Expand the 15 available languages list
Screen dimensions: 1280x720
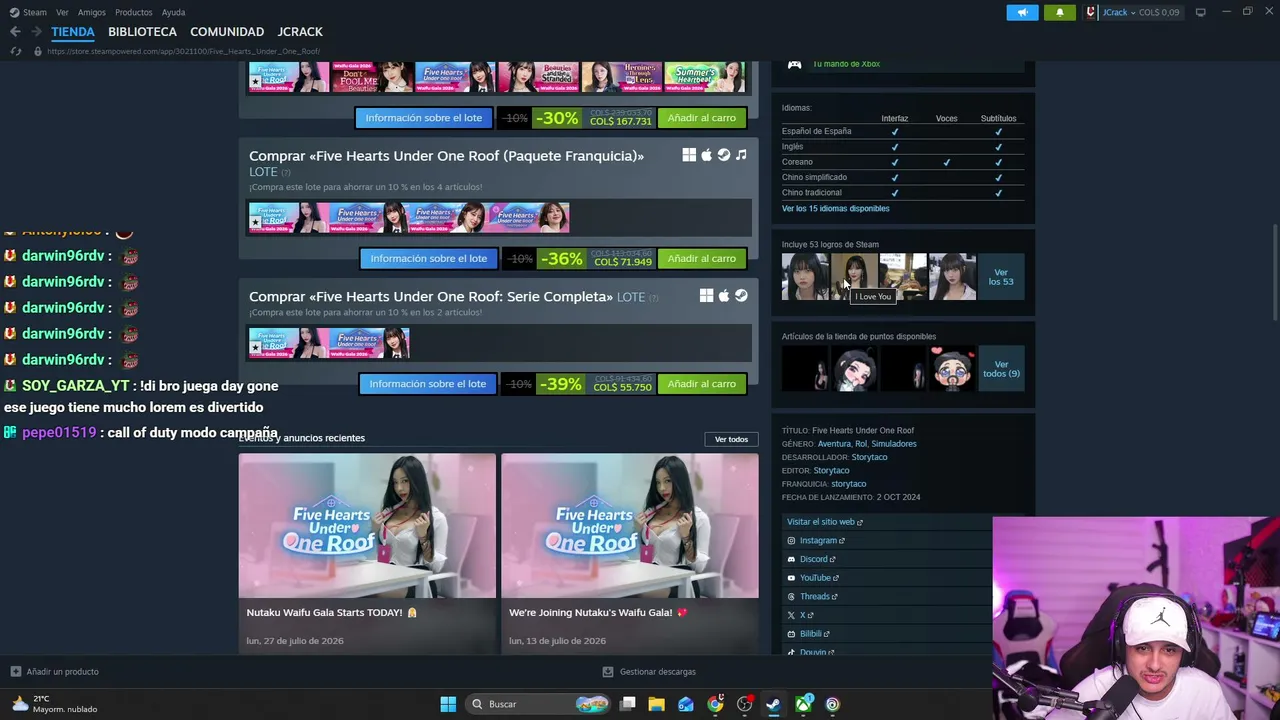coord(835,208)
